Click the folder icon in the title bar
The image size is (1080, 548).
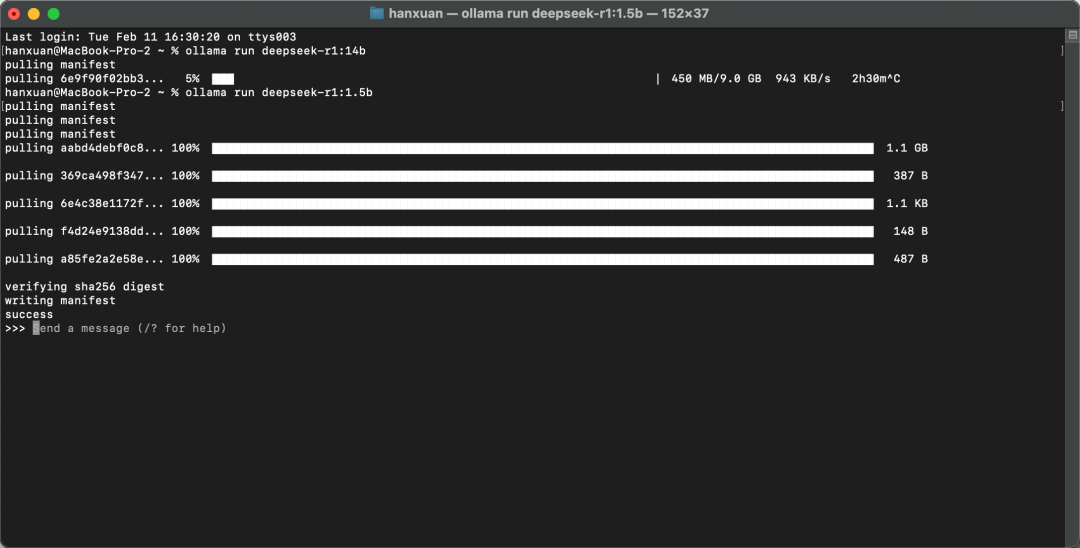click(x=376, y=13)
